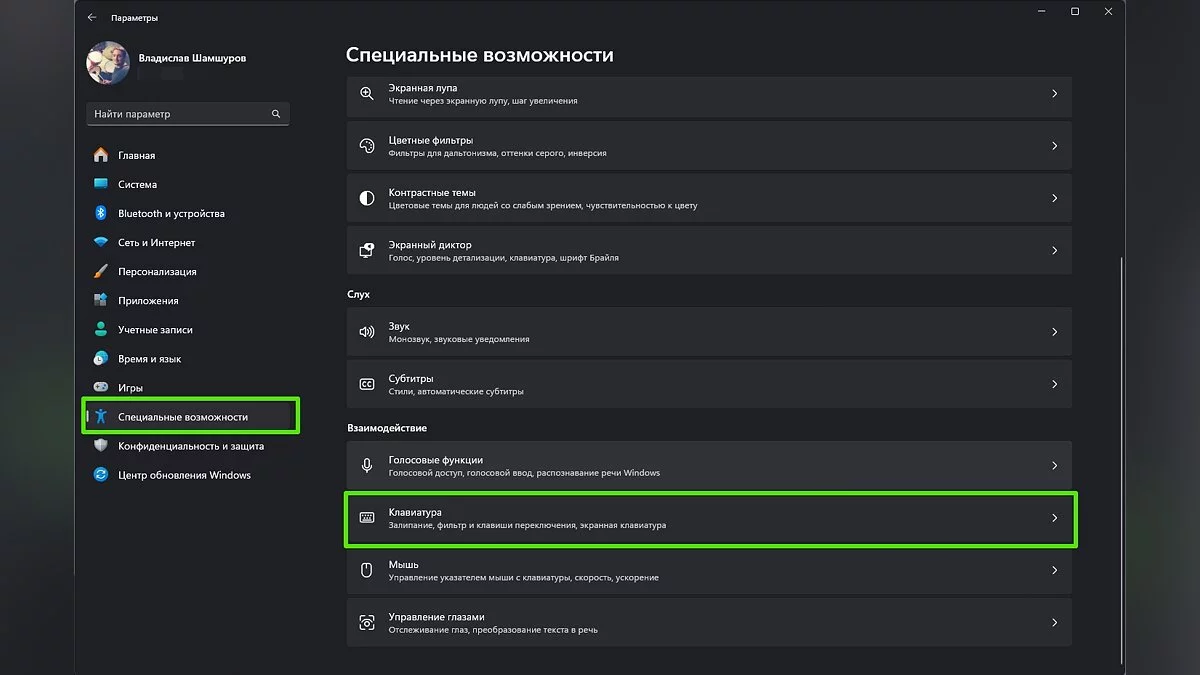Click the Privacy and security shield icon
1200x675 pixels.
(101, 446)
